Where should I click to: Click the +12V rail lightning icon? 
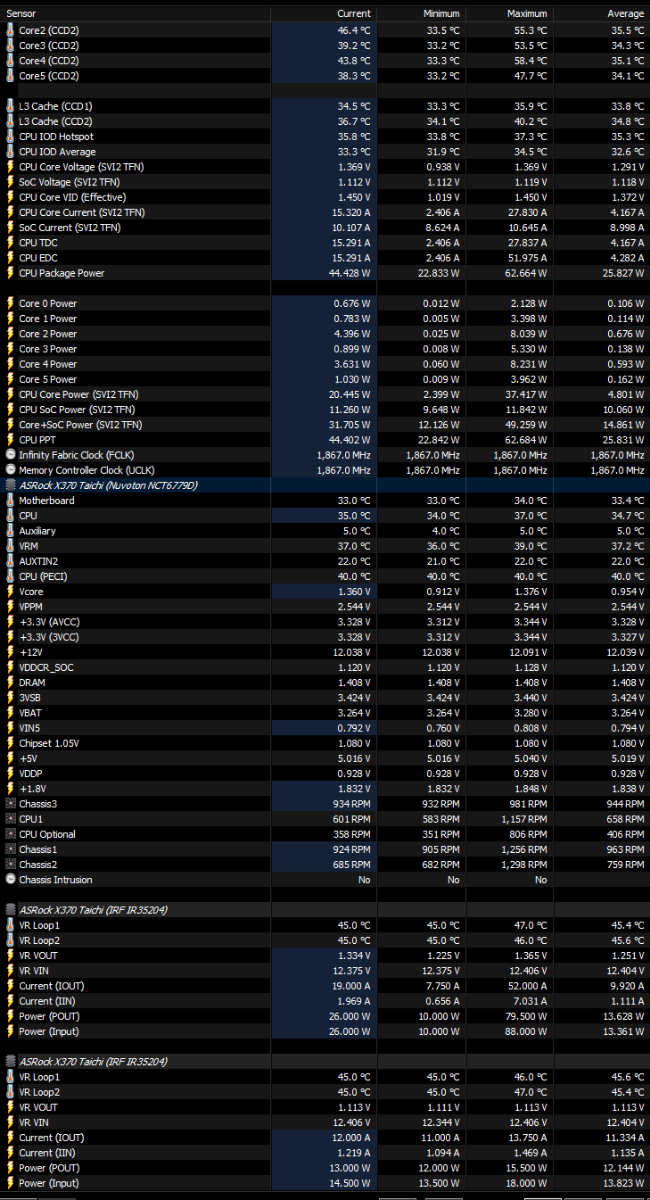pos(11,652)
